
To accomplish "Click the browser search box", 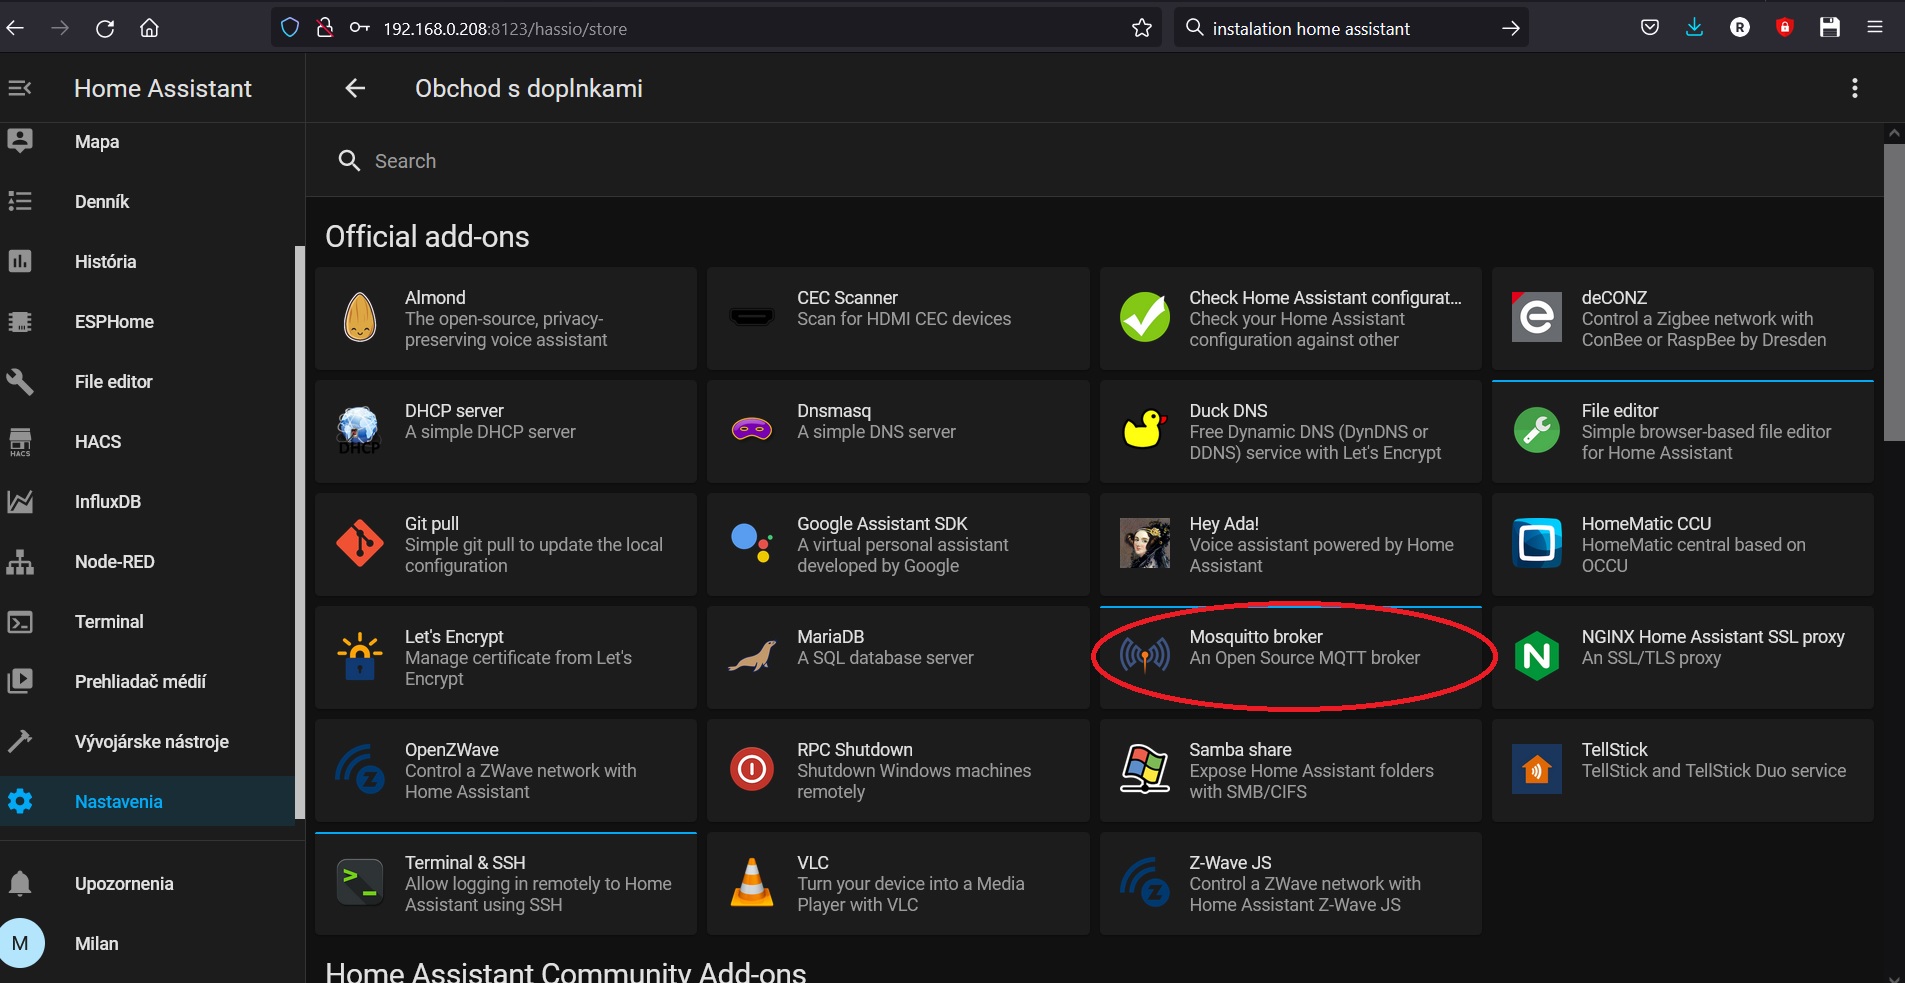I will 1350,28.
